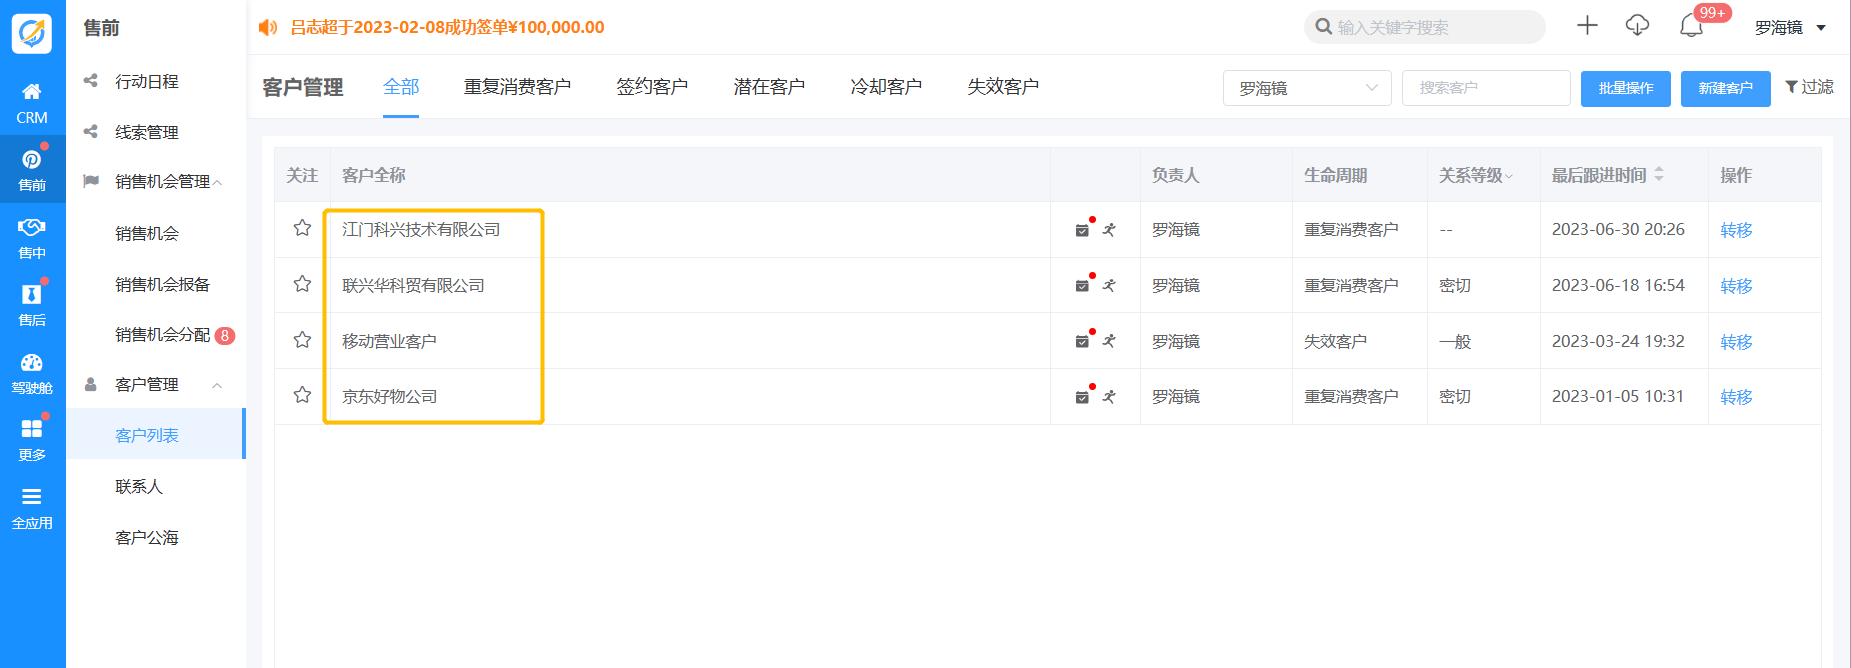This screenshot has height=668, width=1852.
Task: Click the 批量操作 button
Action: pos(1626,88)
